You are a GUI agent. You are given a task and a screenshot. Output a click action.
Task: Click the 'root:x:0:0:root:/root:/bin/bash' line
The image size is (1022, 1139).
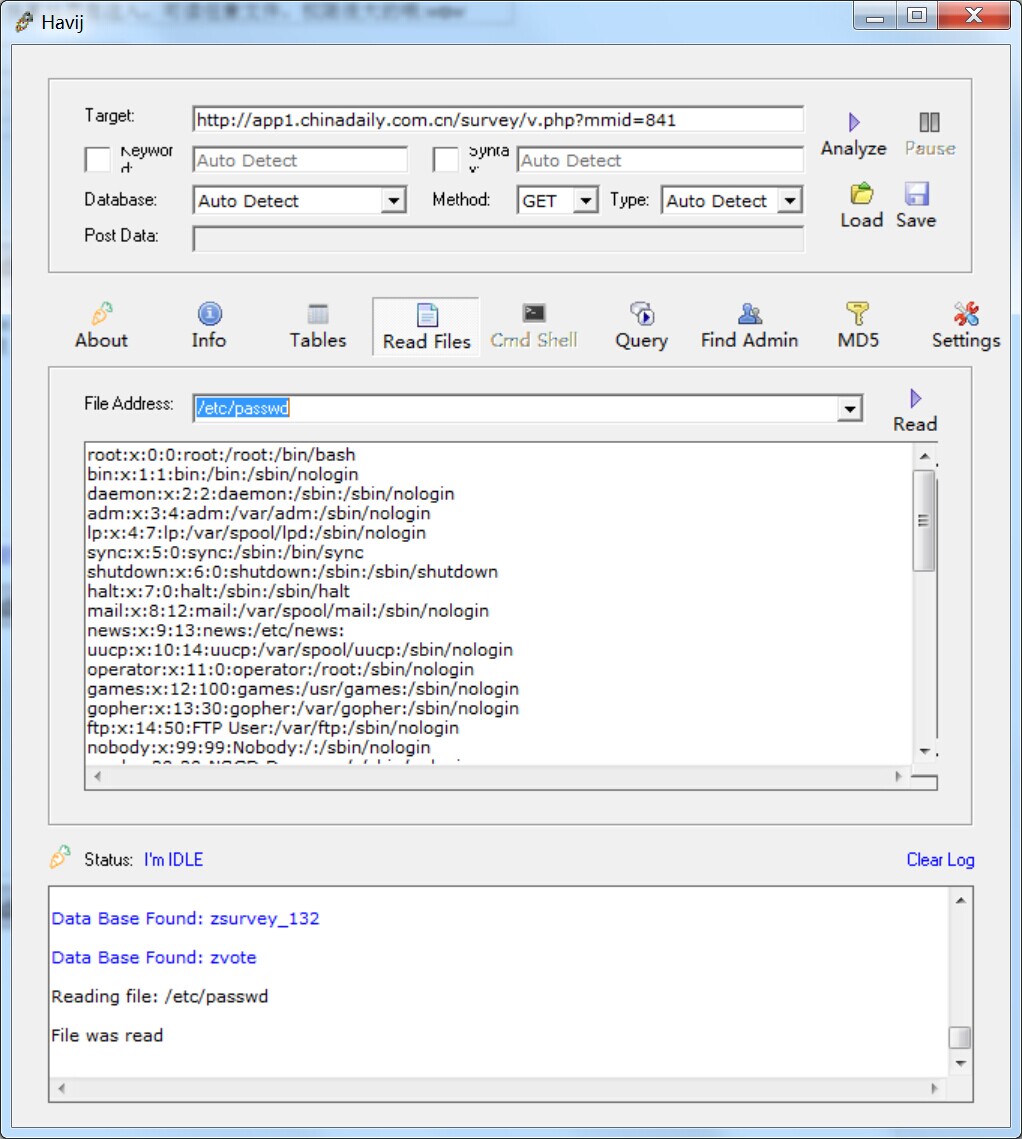click(222, 455)
